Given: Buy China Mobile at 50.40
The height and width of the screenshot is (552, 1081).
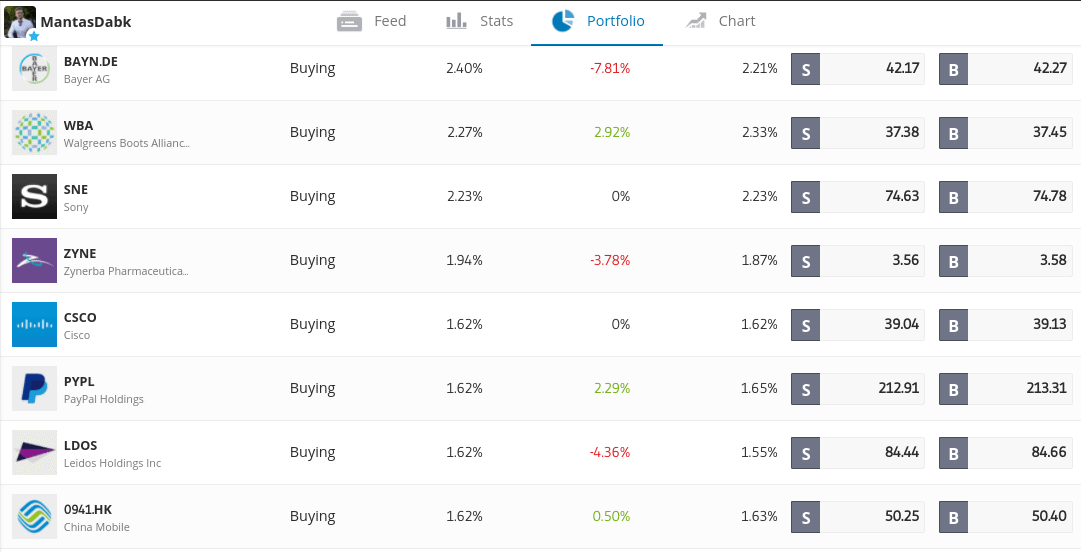Looking at the screenshot, I should click(x=1006, y=517).
